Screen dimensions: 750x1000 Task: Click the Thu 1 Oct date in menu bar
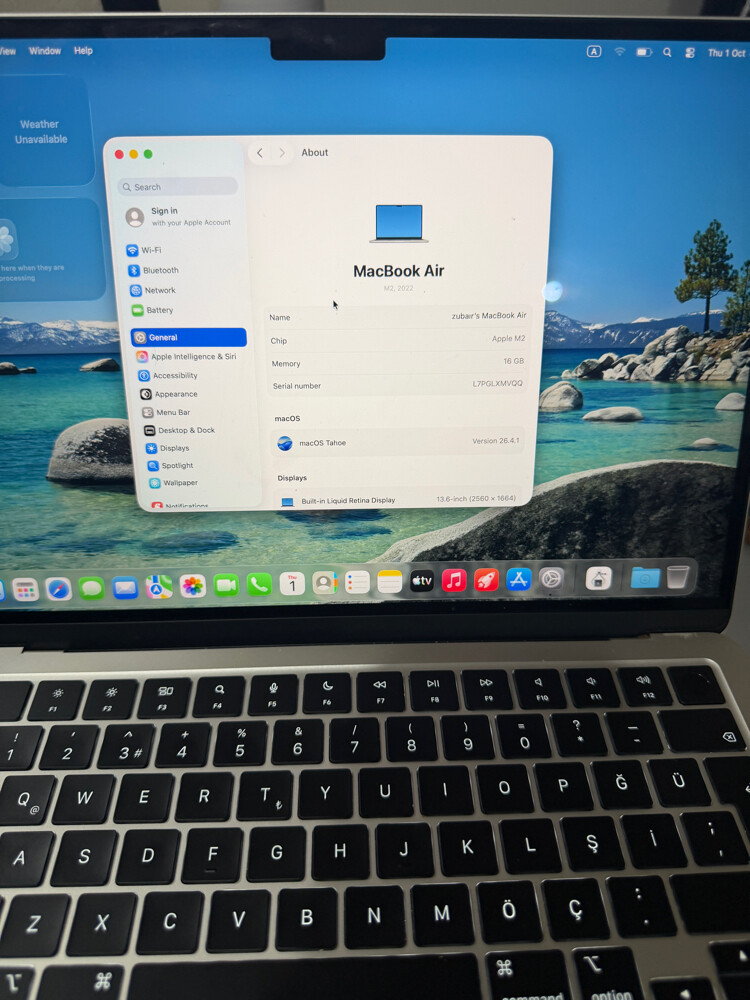click(x=726, y=53)
